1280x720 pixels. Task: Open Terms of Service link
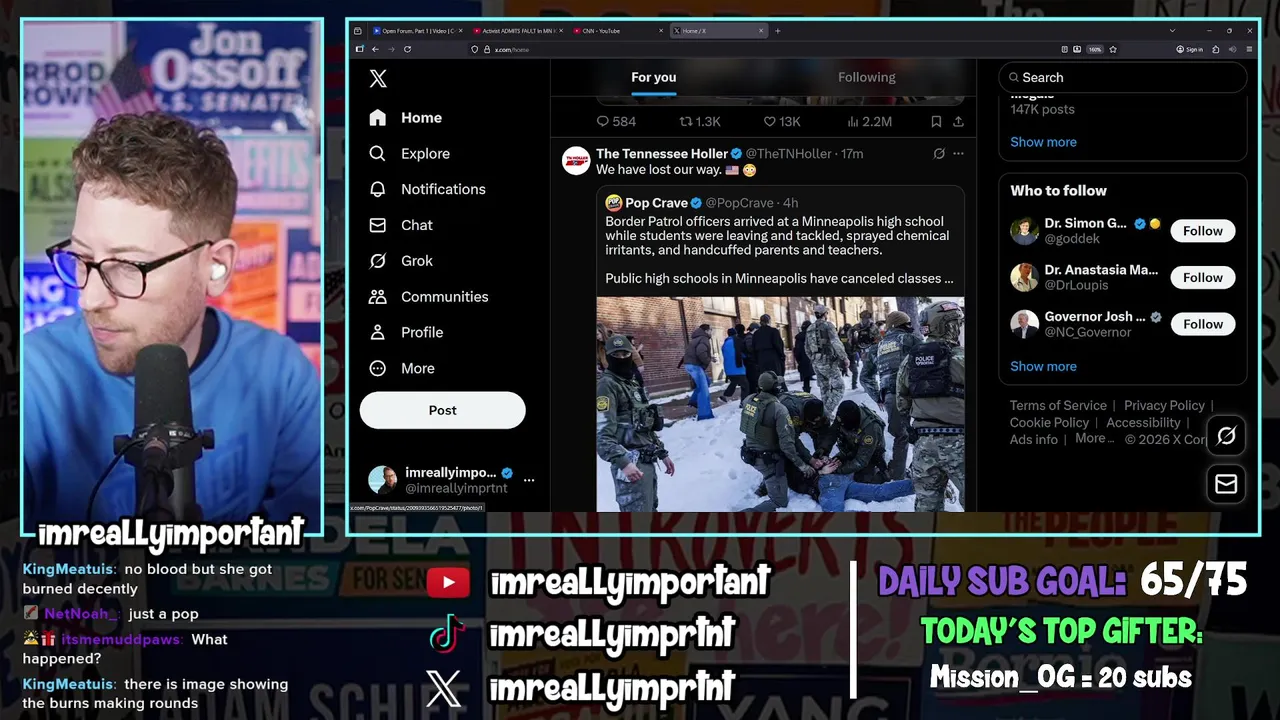coord(1058,405)
